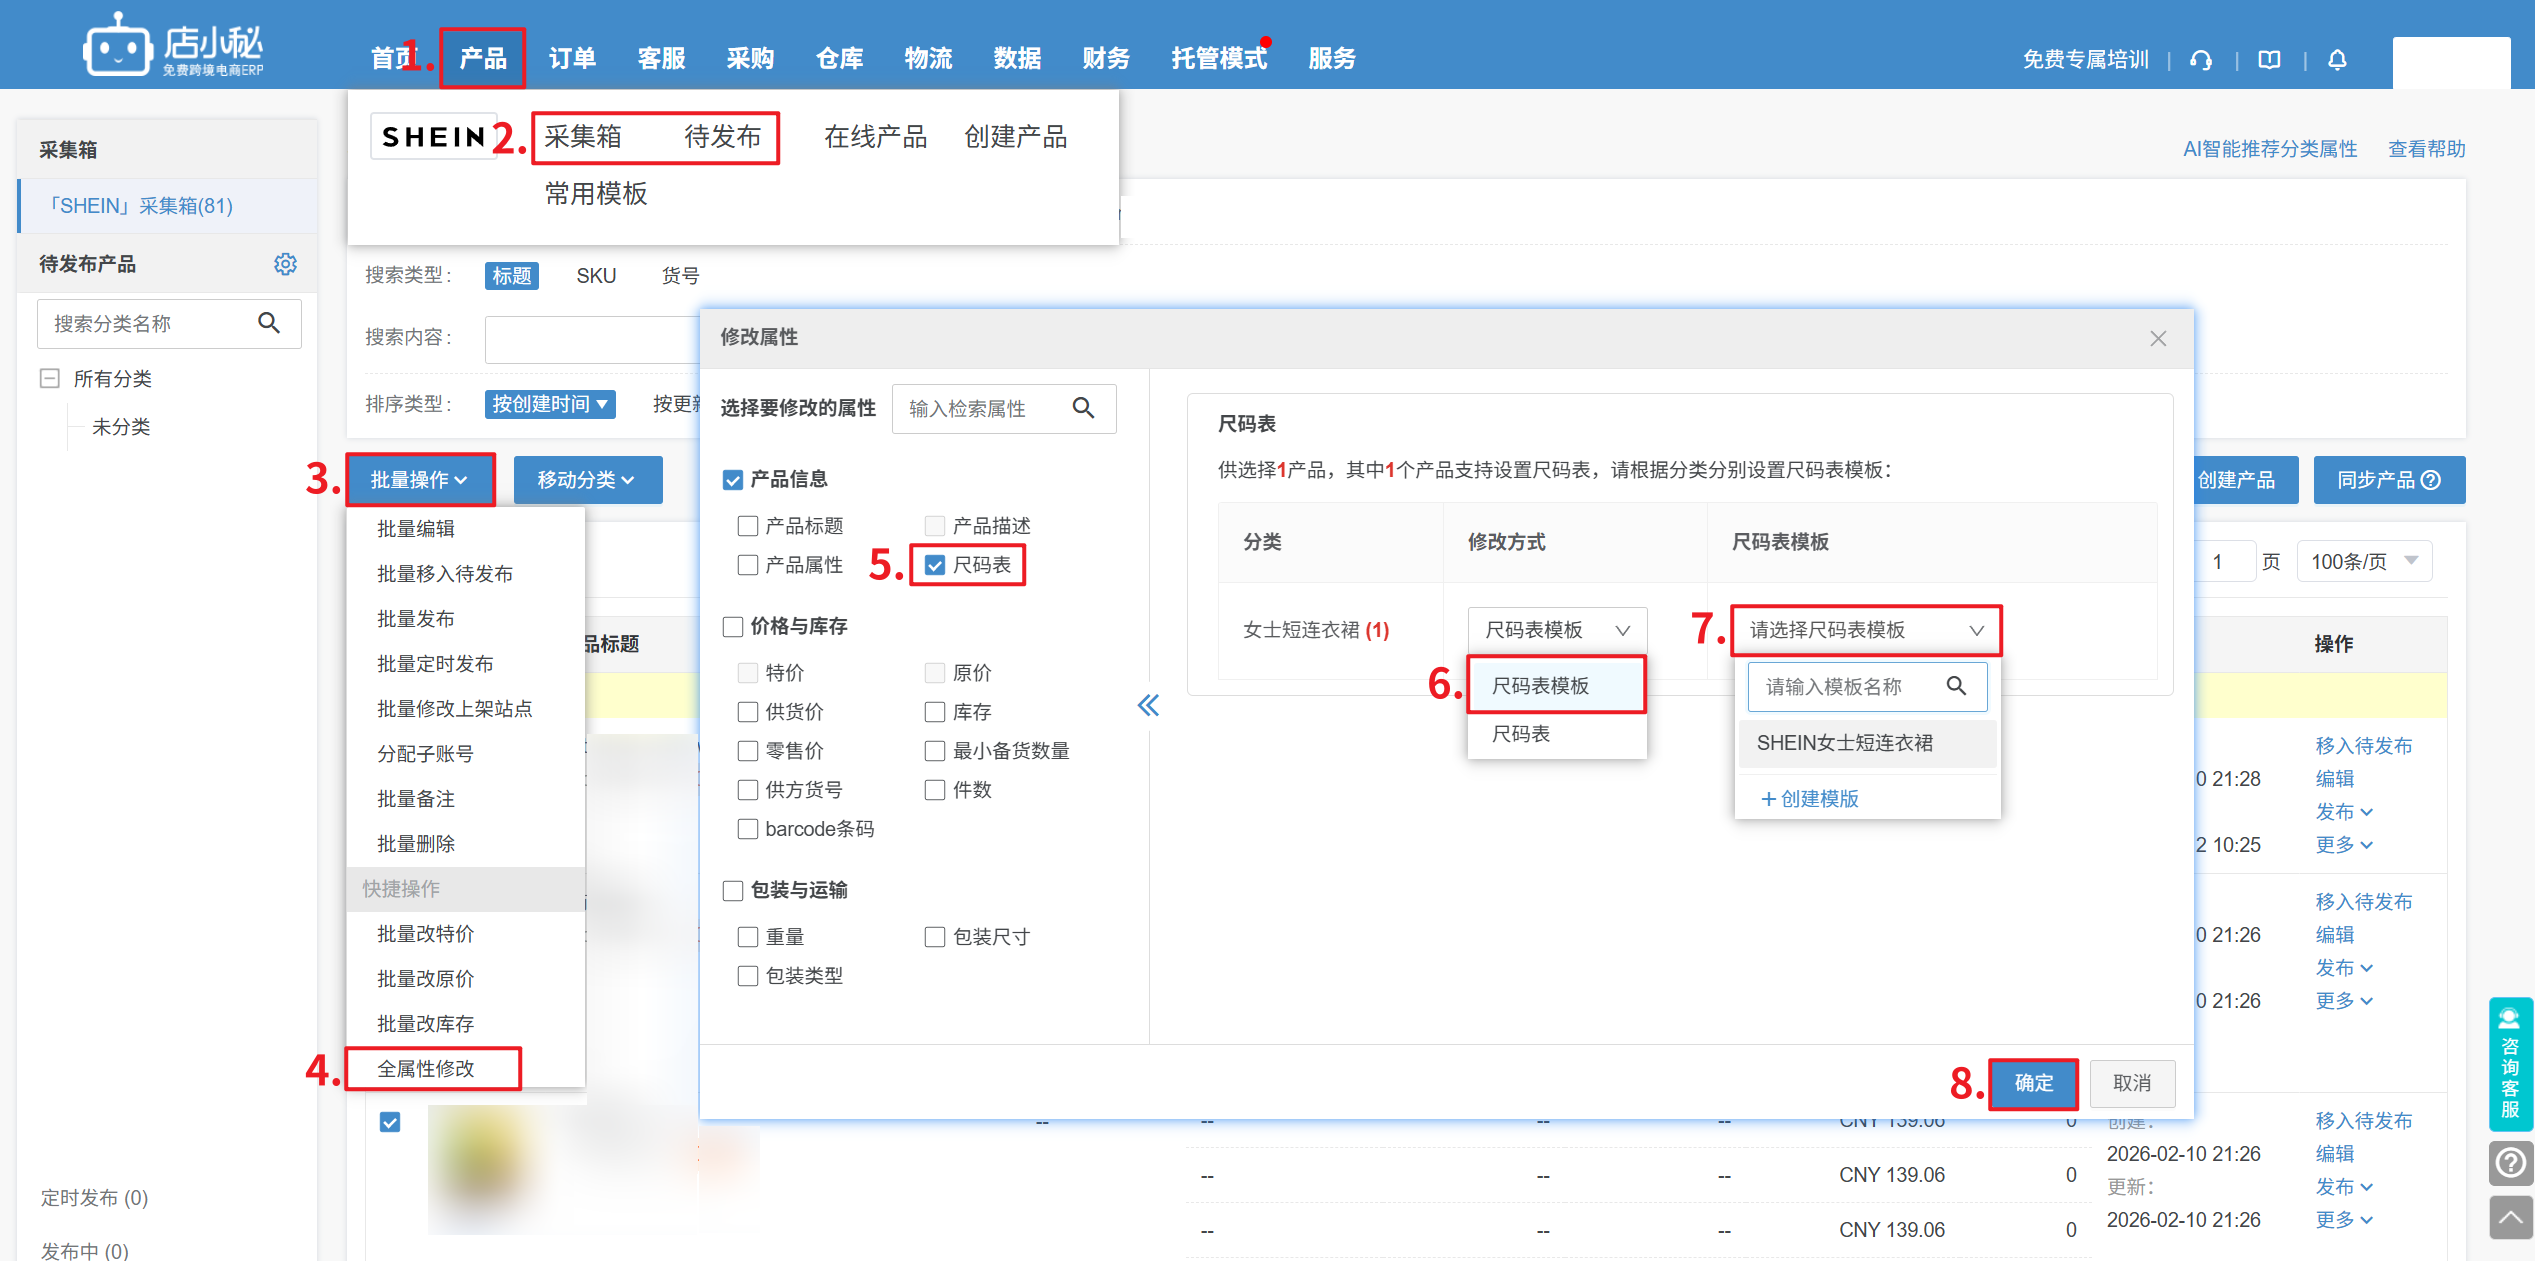The width and height of the screenshot is (2535, 1261).
Task: Uncheck the 尺码表 checkbox
Action: [x=935, y=566]
